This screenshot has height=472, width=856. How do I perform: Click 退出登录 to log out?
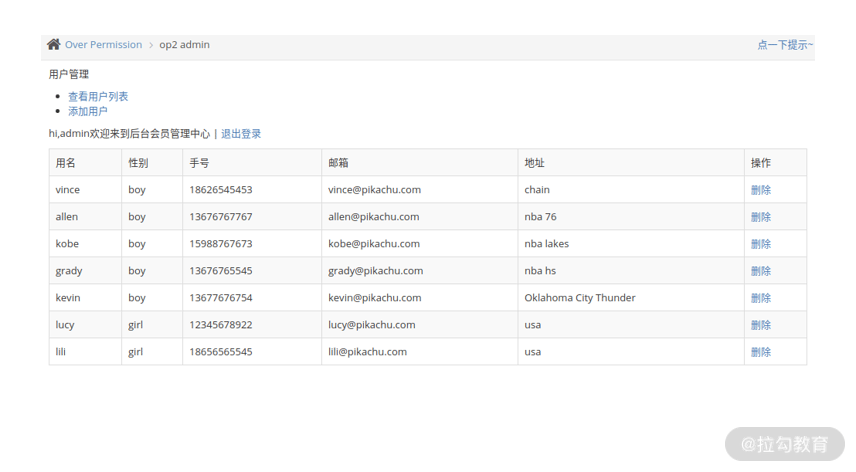point(241,134)
